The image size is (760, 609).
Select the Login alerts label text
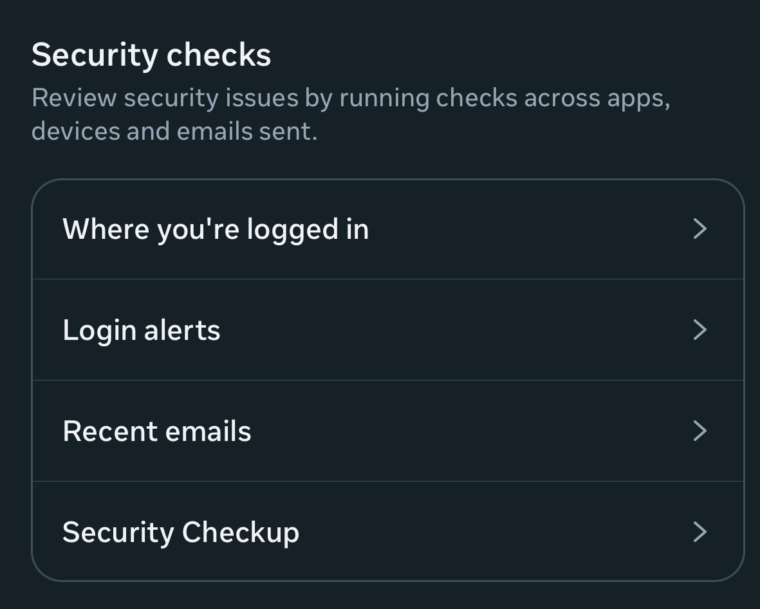(141, 330)
